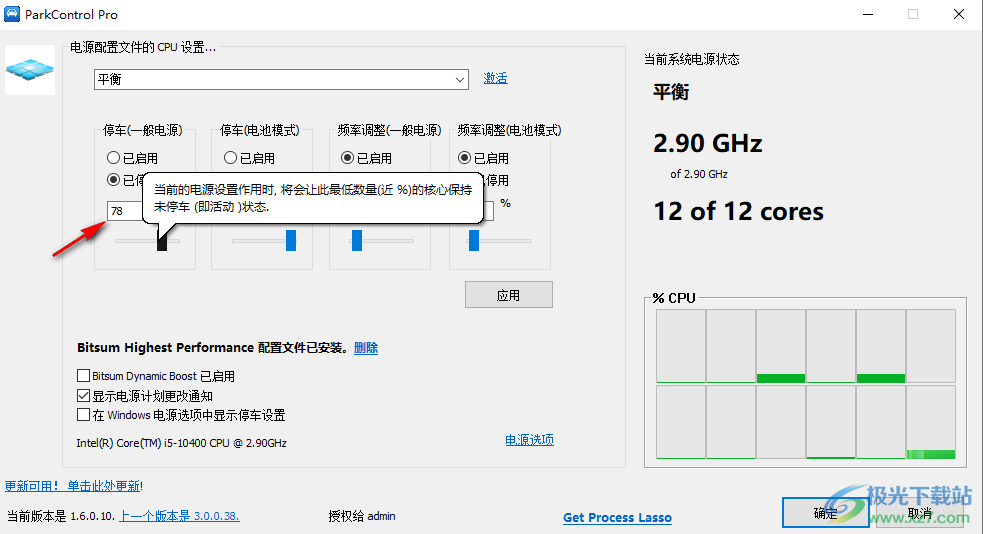Image resolution: width=983 pixels, height=534 pixels.
Task: Close the ParkControl Pro window
Action: coord(959,14)
